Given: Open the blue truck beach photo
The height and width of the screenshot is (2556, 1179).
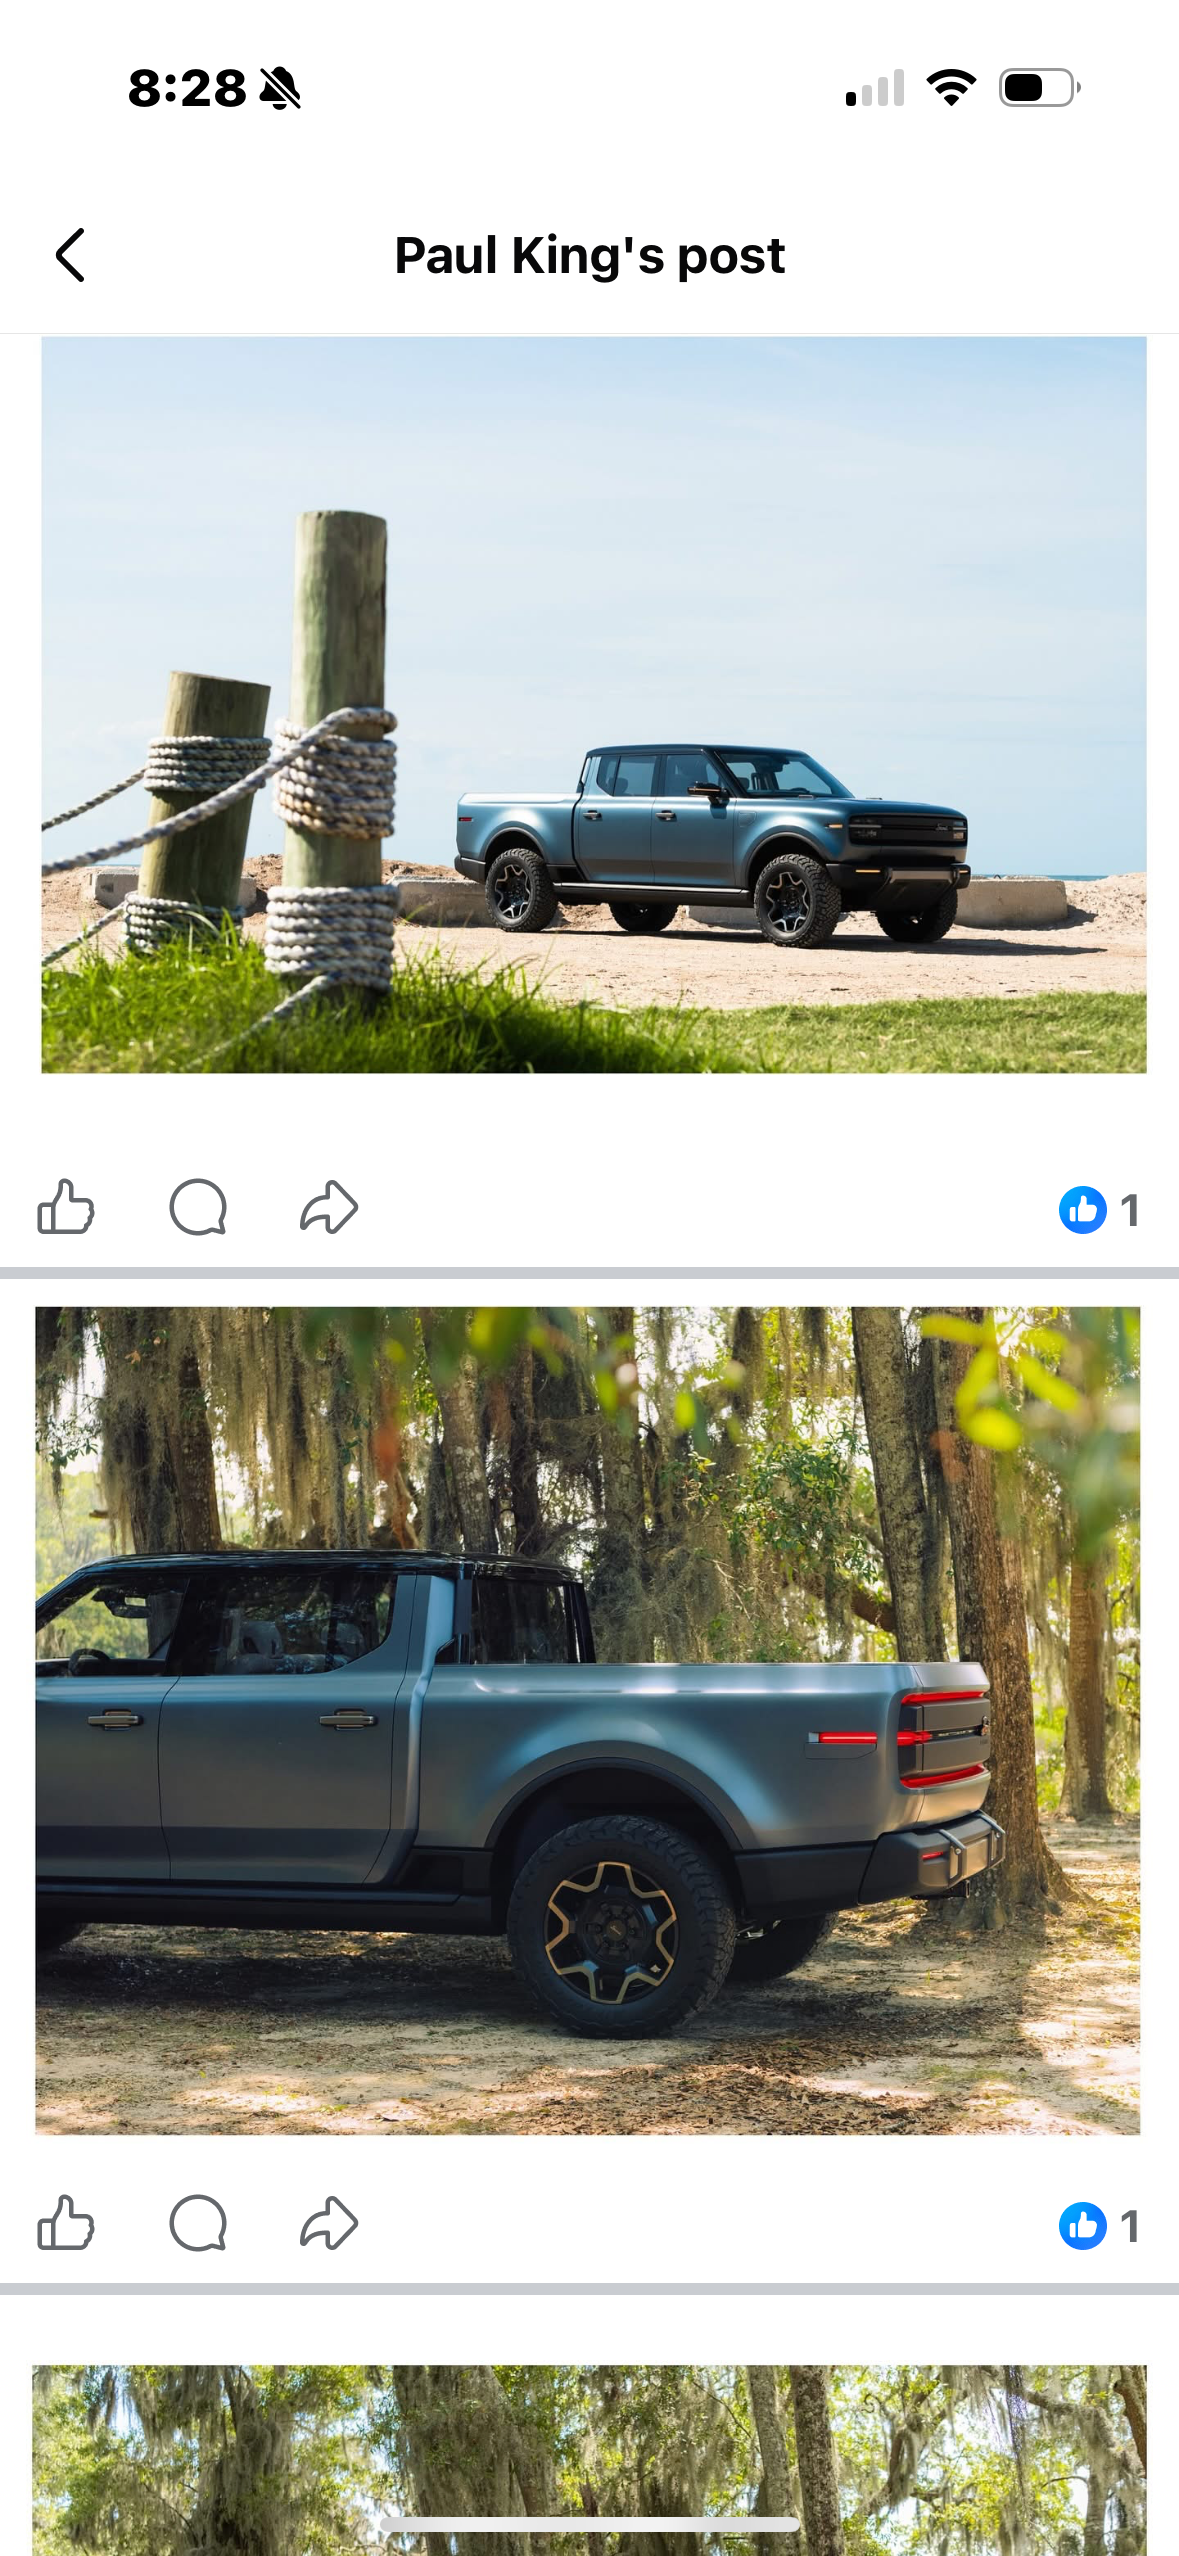Looking at the screenshot, I should (x=593, y=705).
